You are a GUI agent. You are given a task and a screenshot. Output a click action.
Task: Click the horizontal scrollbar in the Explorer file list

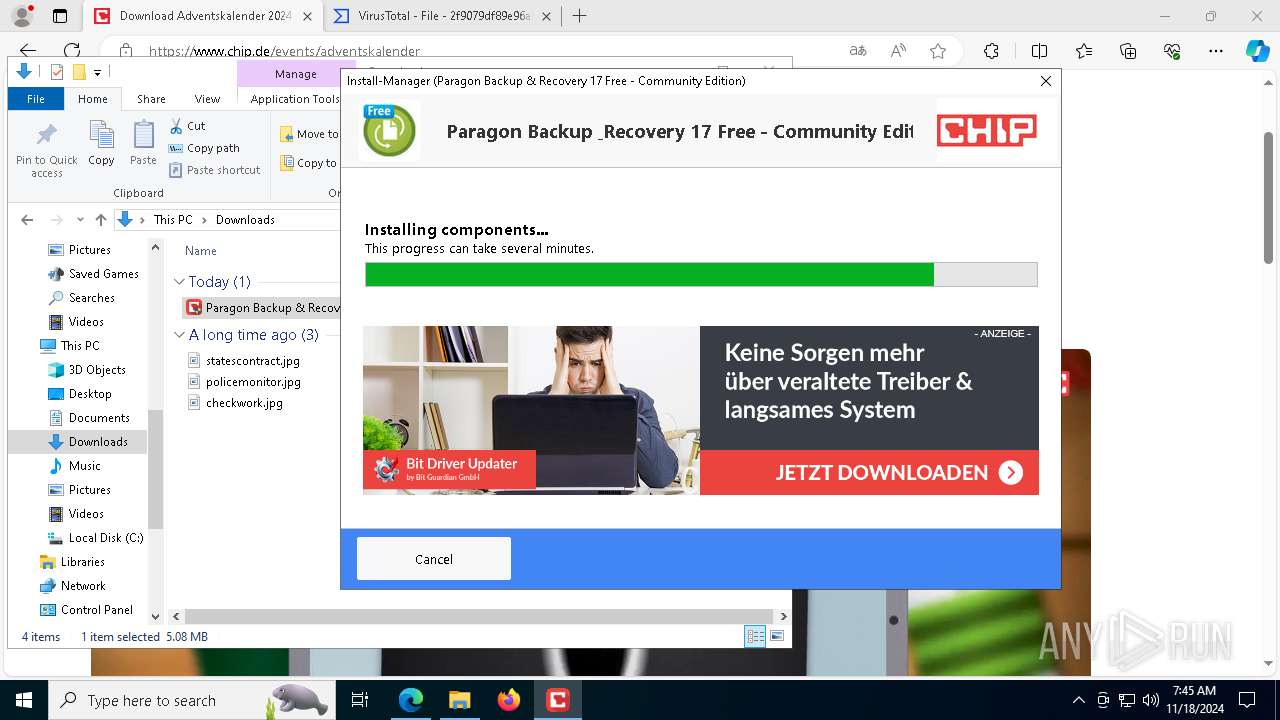click(478, 617)
